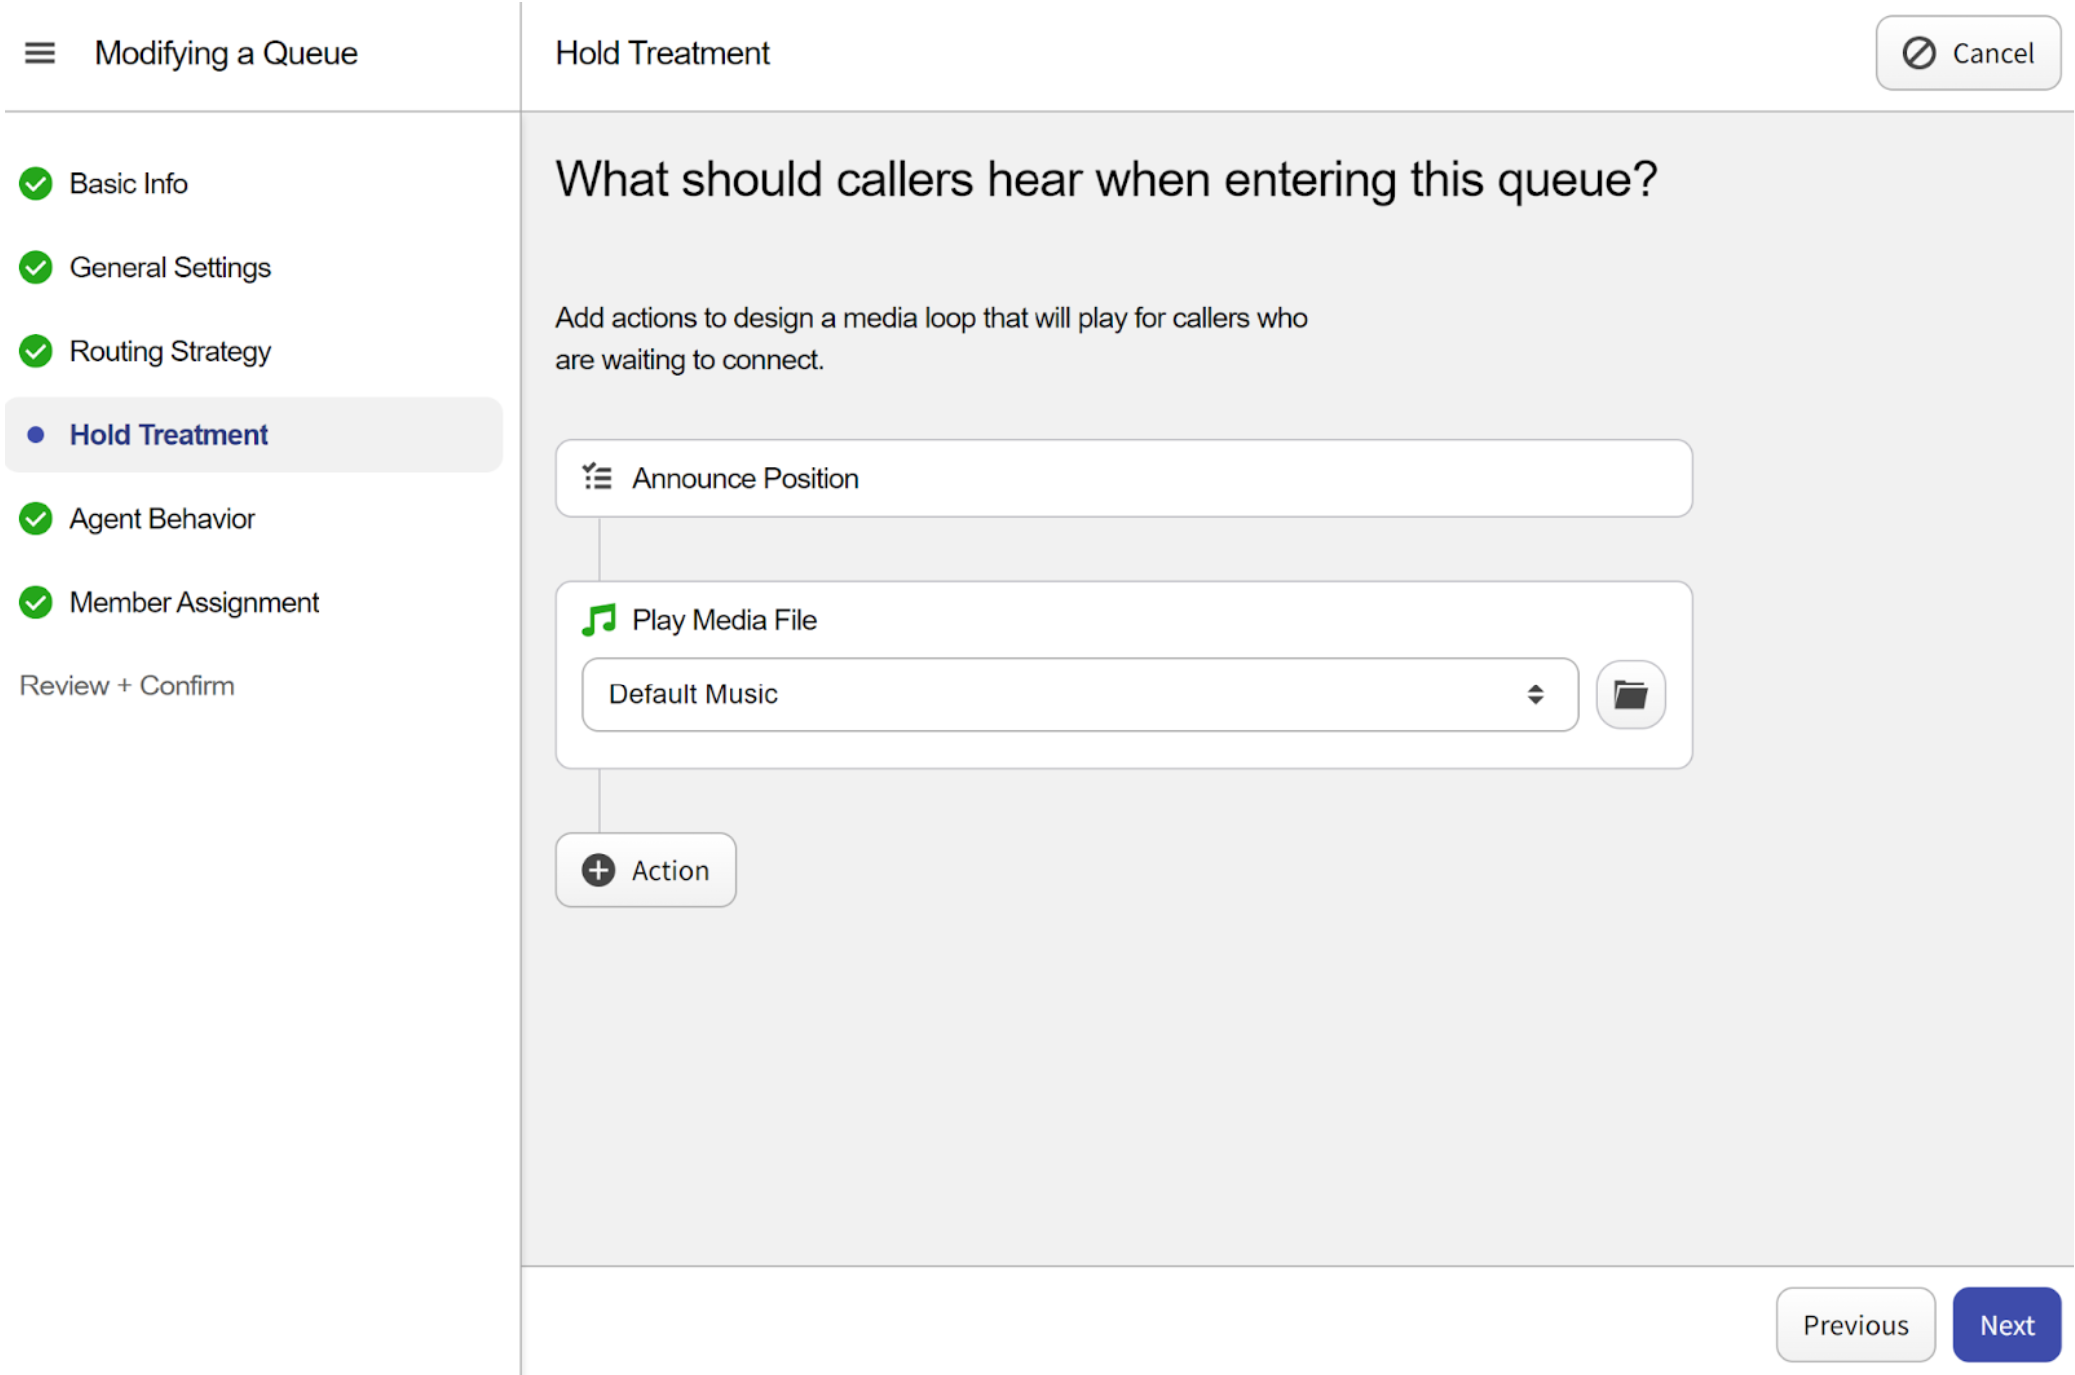Click the Routing Strategy green checkmark
The width and height of the screenshot is (2075, 1375).
tap(36, 351)
